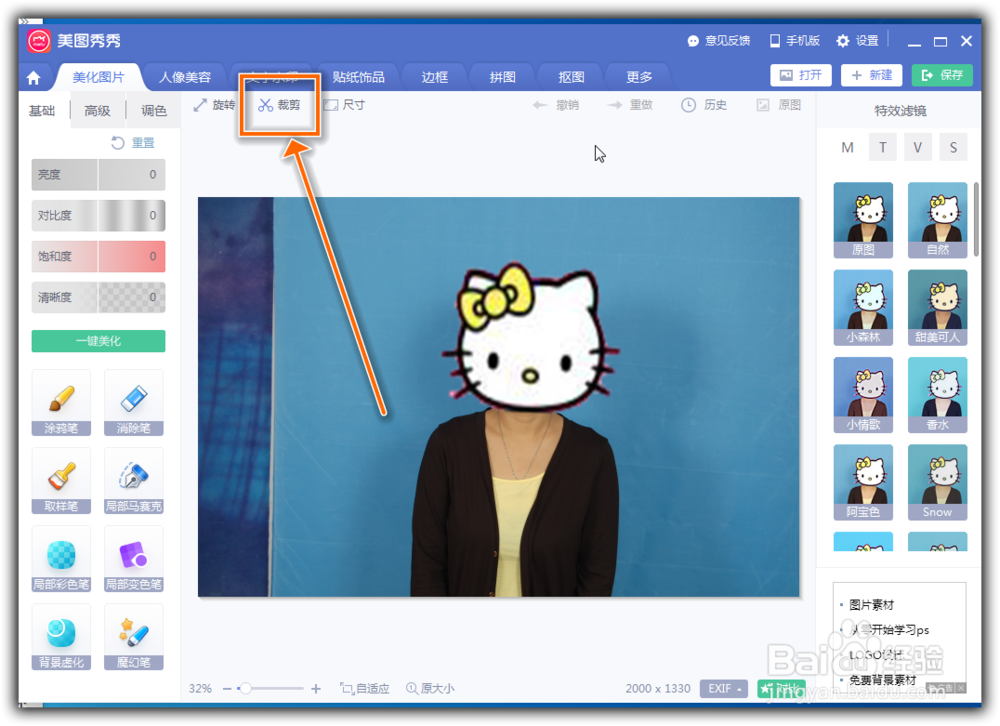Apply the 甜美可人 filter thumbnail
Viewport: 1000px width, 726px height.
click(x=938, y=307)
